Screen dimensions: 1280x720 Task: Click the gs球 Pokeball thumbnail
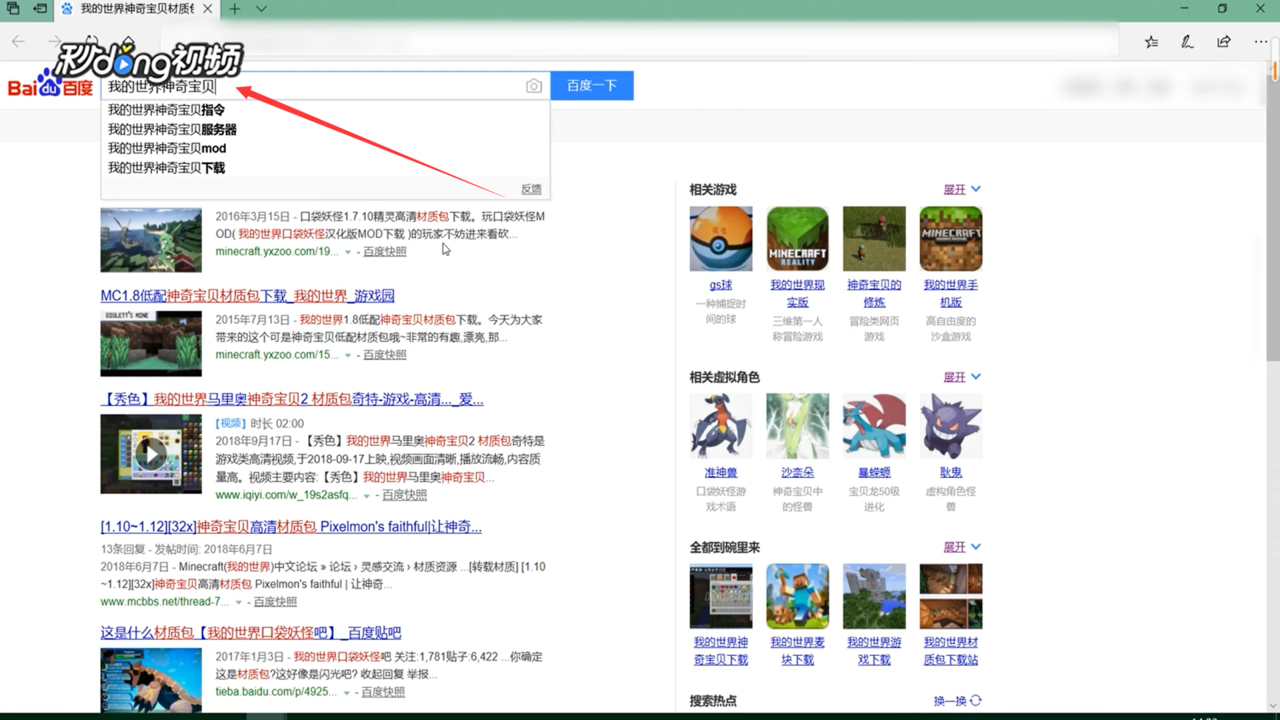coord(721,239)
